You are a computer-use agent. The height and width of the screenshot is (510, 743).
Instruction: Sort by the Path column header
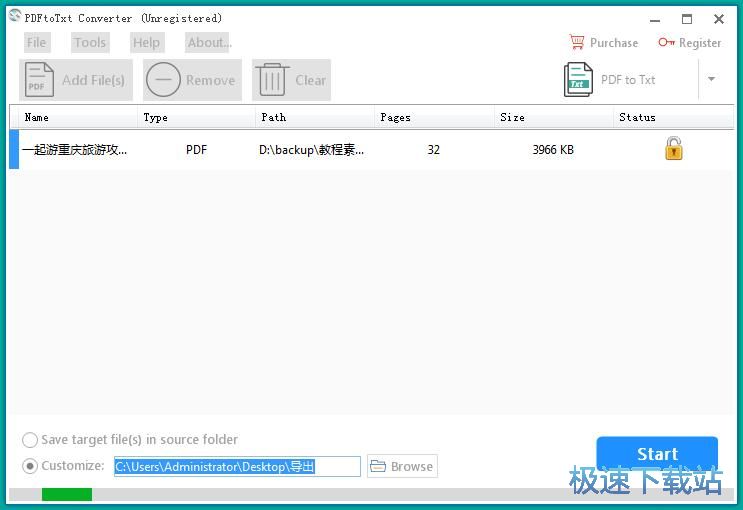point(315,117)
